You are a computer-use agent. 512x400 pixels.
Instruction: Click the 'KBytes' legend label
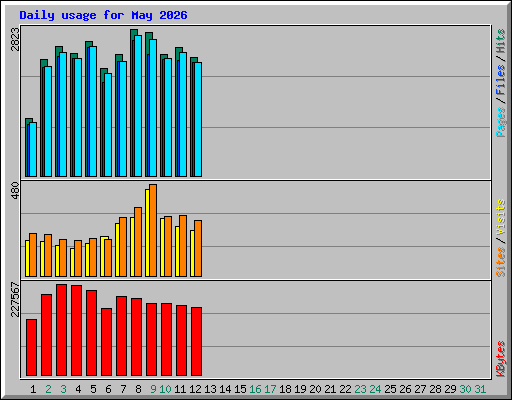[x=501, y=359]
